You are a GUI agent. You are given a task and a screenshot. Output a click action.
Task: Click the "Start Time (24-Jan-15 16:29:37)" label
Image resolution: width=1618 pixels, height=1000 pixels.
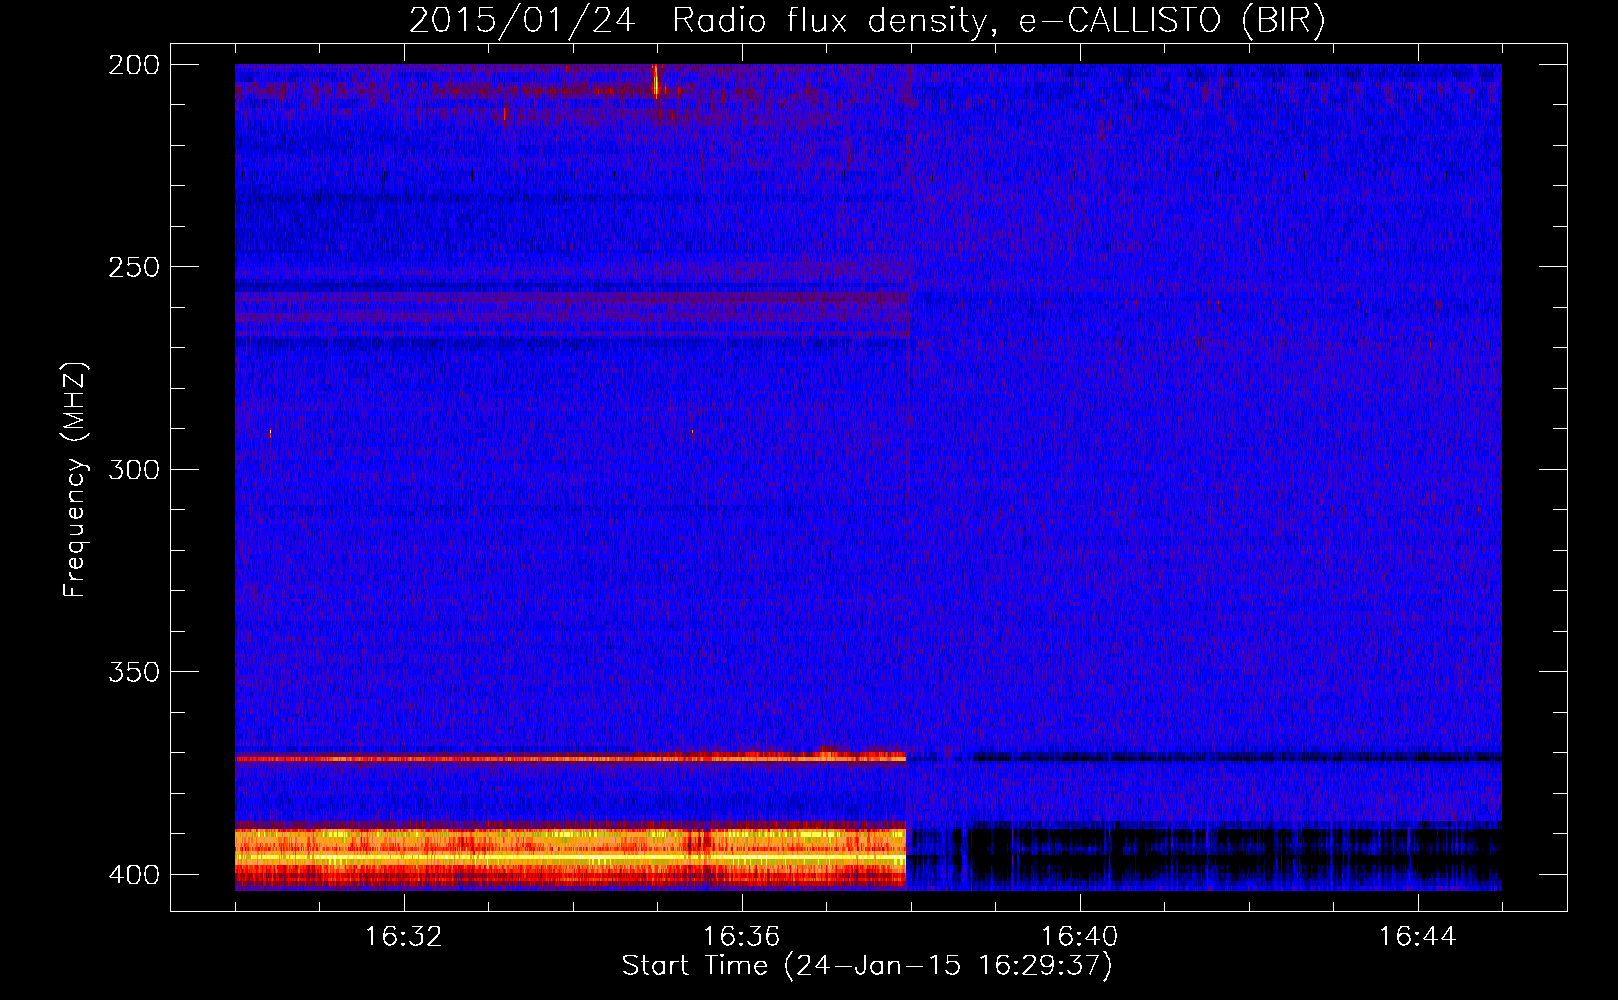pos(867,966)
